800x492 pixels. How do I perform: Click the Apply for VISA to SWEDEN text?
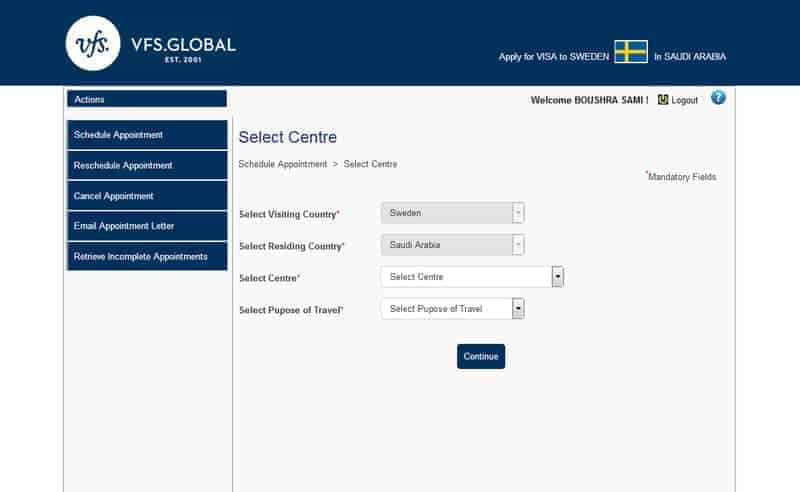click(554, 57)
